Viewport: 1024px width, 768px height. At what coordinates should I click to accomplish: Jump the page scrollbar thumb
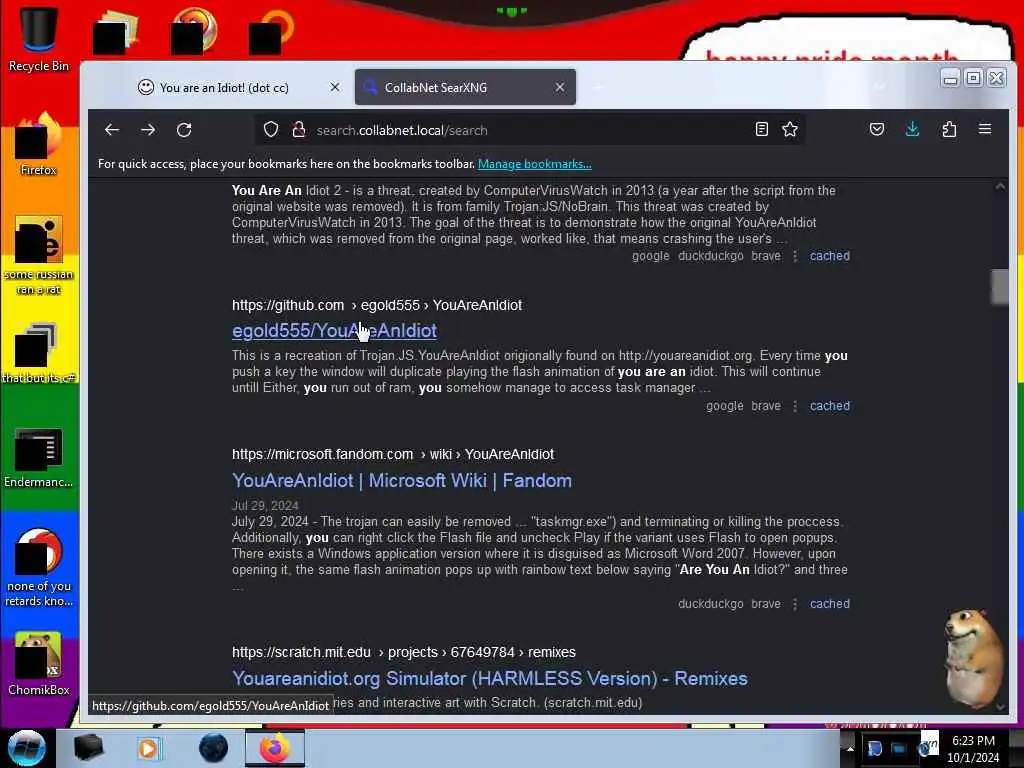pos(1000,287)
